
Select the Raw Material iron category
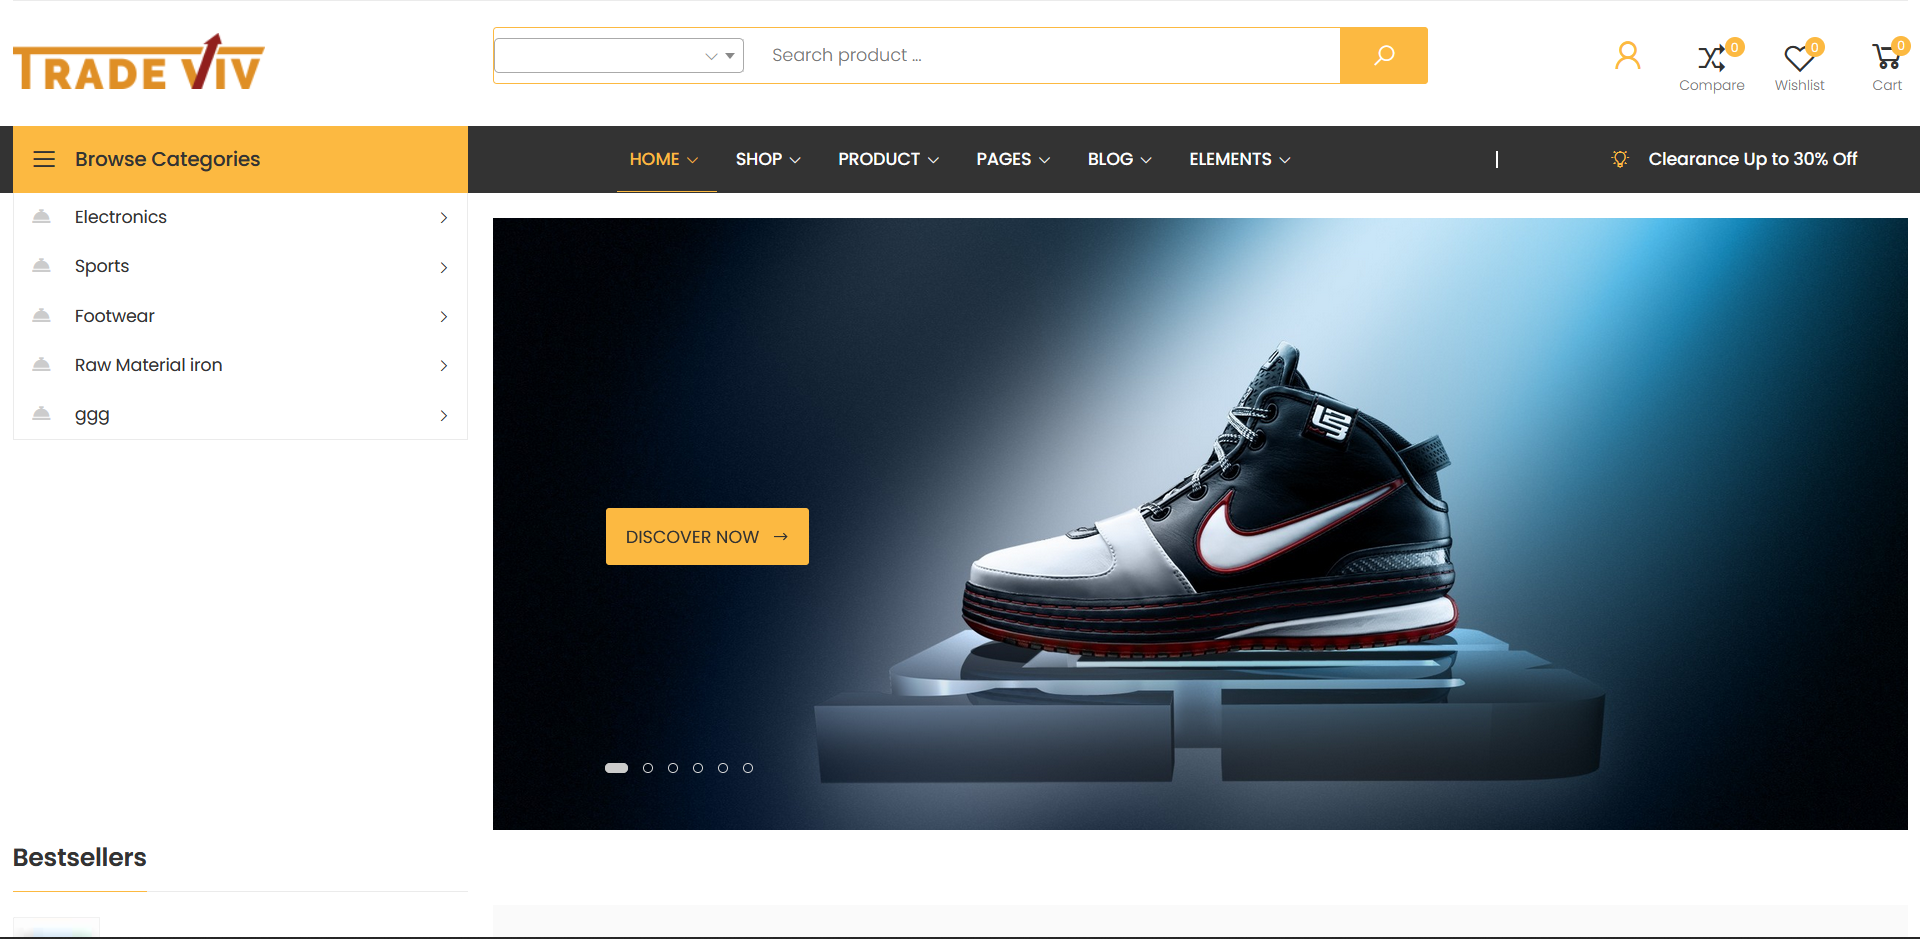coord(149,365)
